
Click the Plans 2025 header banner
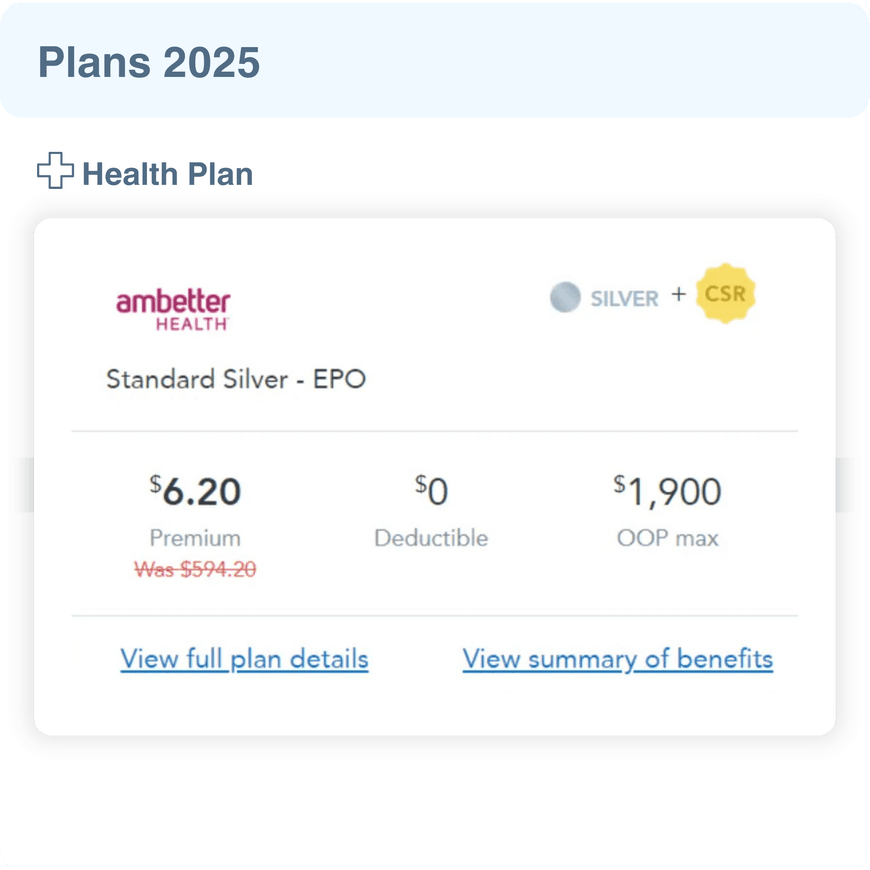[x=435, y=60]
